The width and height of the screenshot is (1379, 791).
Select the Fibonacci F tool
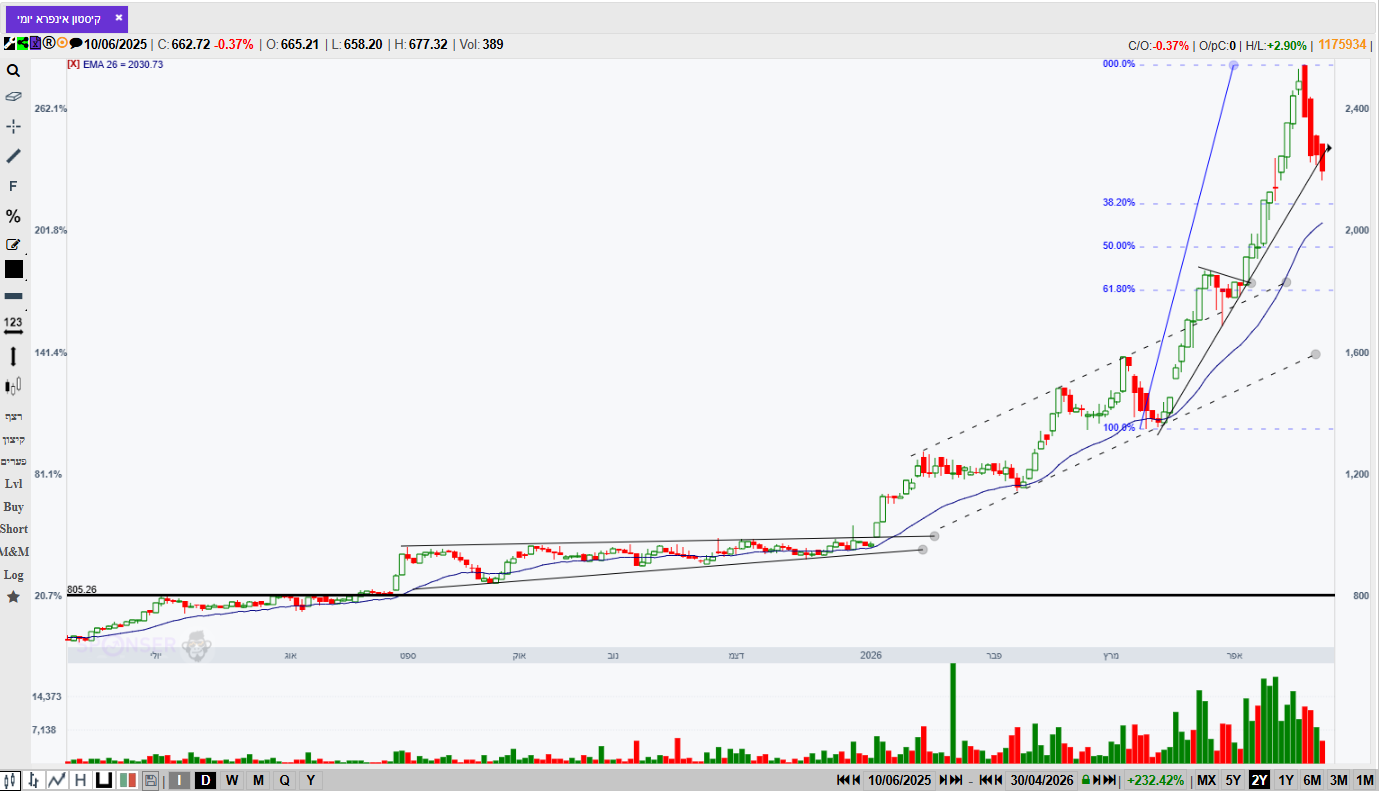point(13,186)
